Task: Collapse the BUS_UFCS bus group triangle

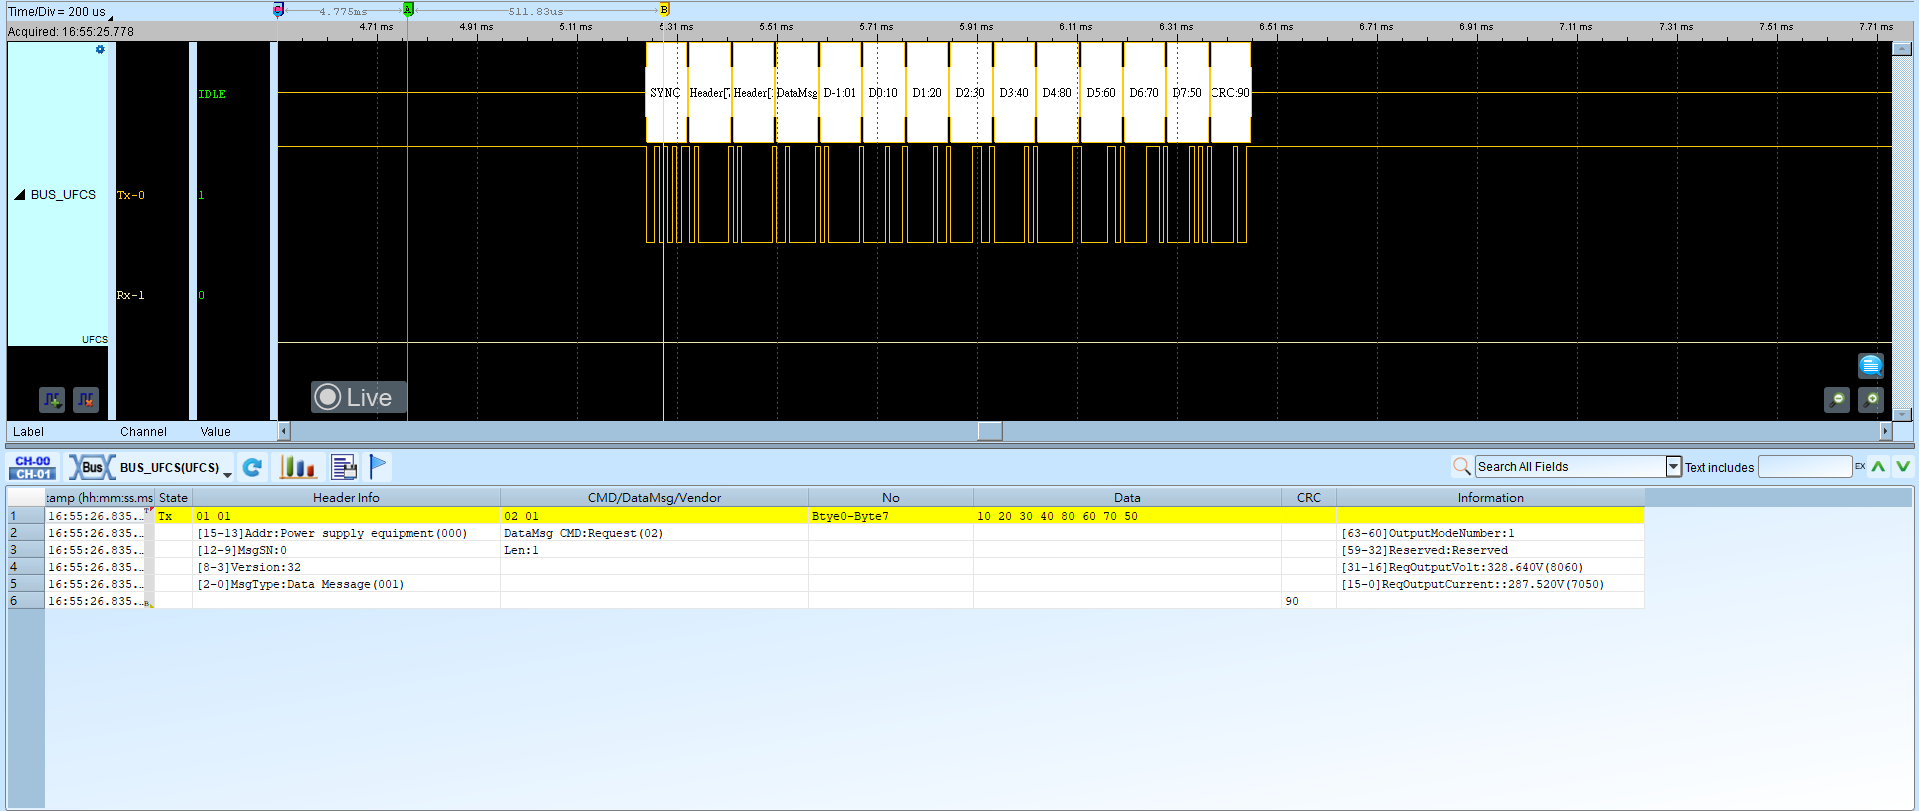Action: click(19, 195)
